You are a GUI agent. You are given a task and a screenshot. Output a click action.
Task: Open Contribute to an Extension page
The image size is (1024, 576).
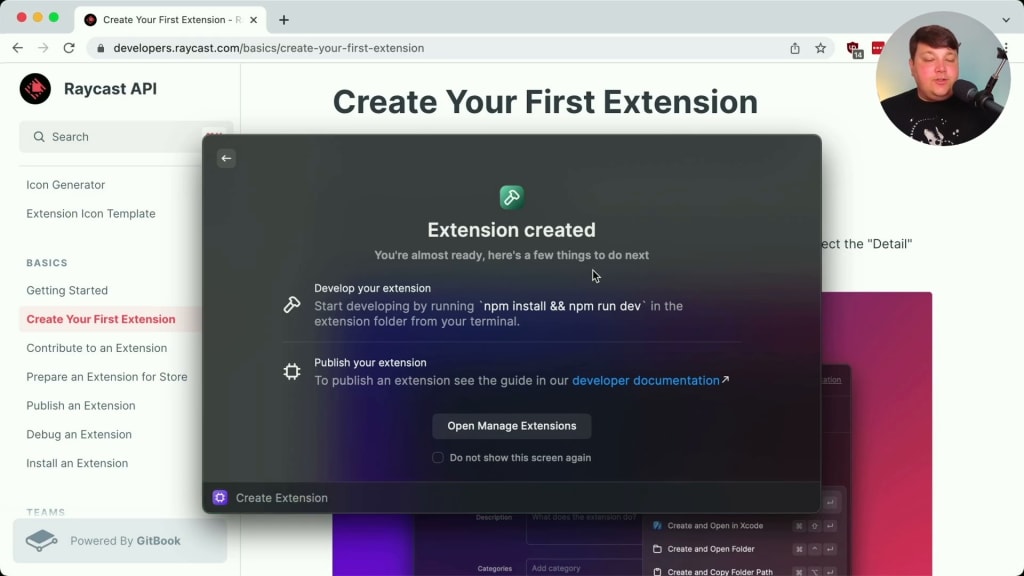(97, 347)
